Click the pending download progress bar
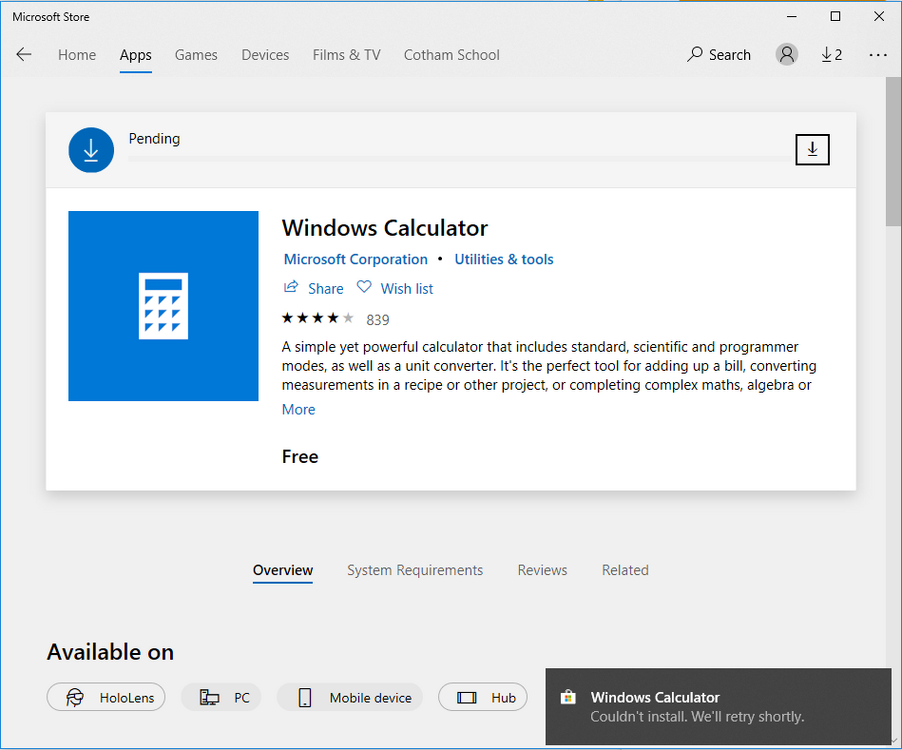This screenshot has width=902, height=750. [x=460, y=159]
